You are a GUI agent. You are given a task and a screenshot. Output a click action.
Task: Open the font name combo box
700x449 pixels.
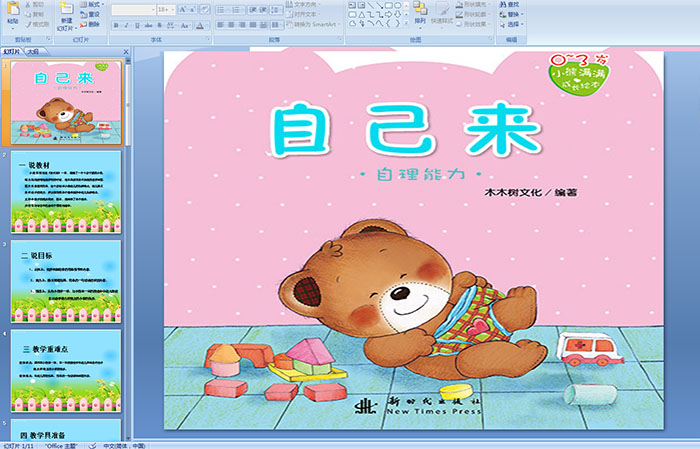click(133, 9)
